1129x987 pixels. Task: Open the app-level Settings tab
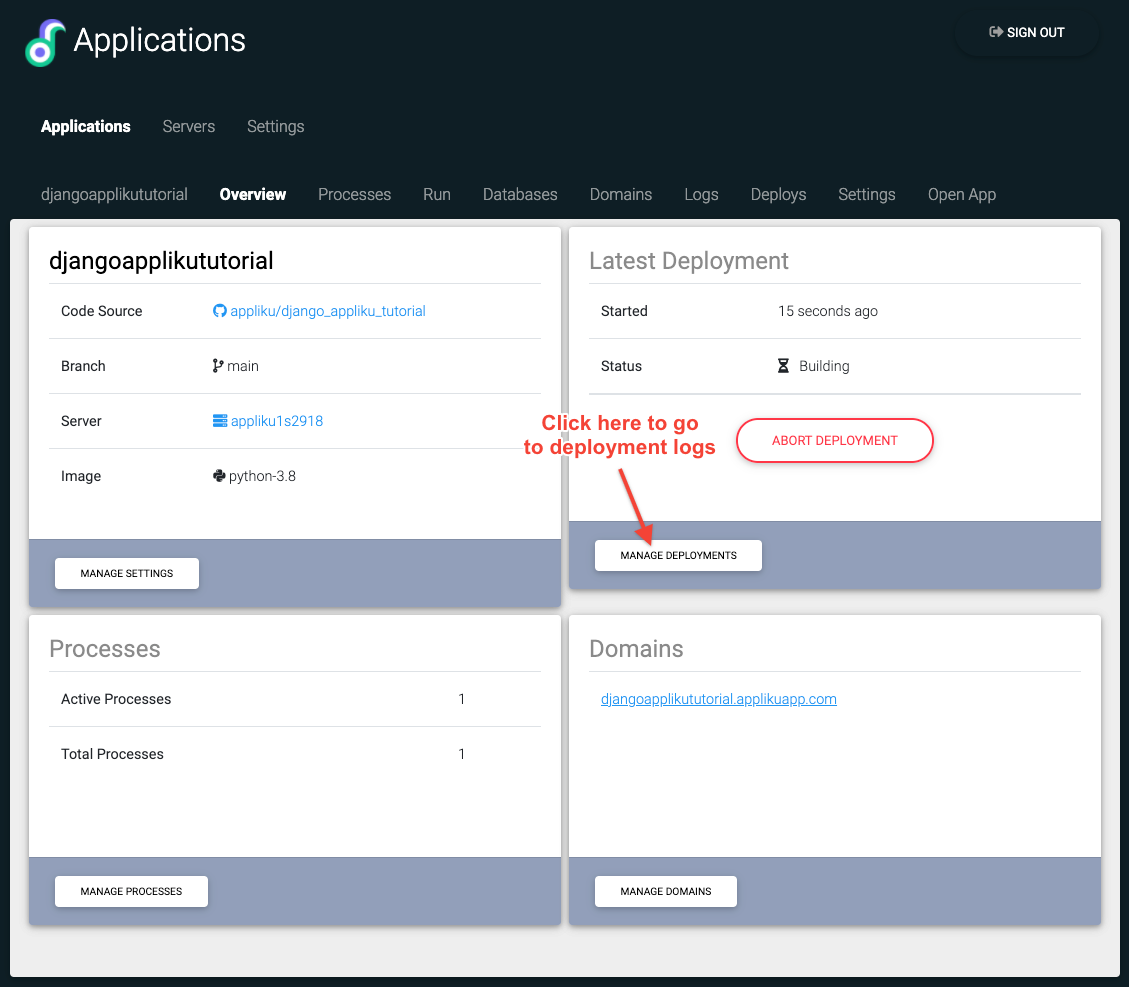[867, 194]
